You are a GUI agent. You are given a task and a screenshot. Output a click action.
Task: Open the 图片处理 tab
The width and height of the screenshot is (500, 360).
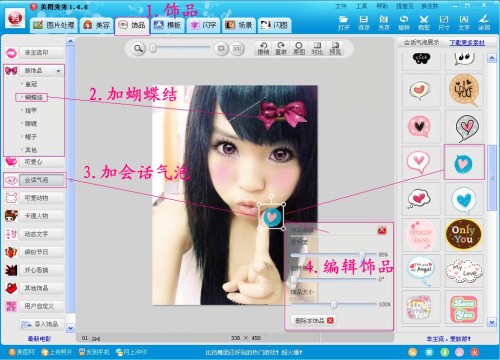pos(54,25)
